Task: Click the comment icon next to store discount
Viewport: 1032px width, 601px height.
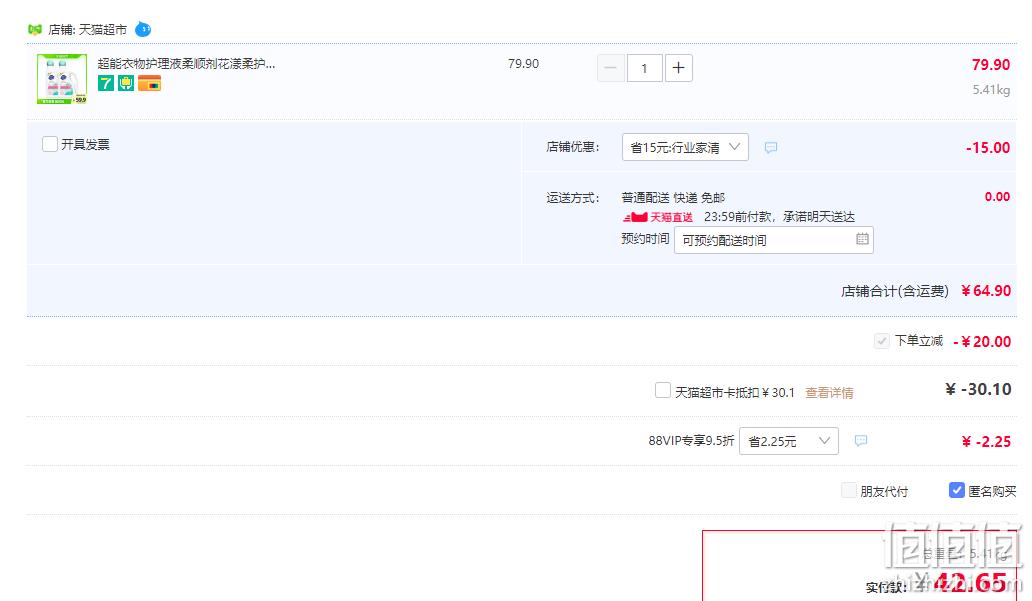Action: [x=771, y=147]
